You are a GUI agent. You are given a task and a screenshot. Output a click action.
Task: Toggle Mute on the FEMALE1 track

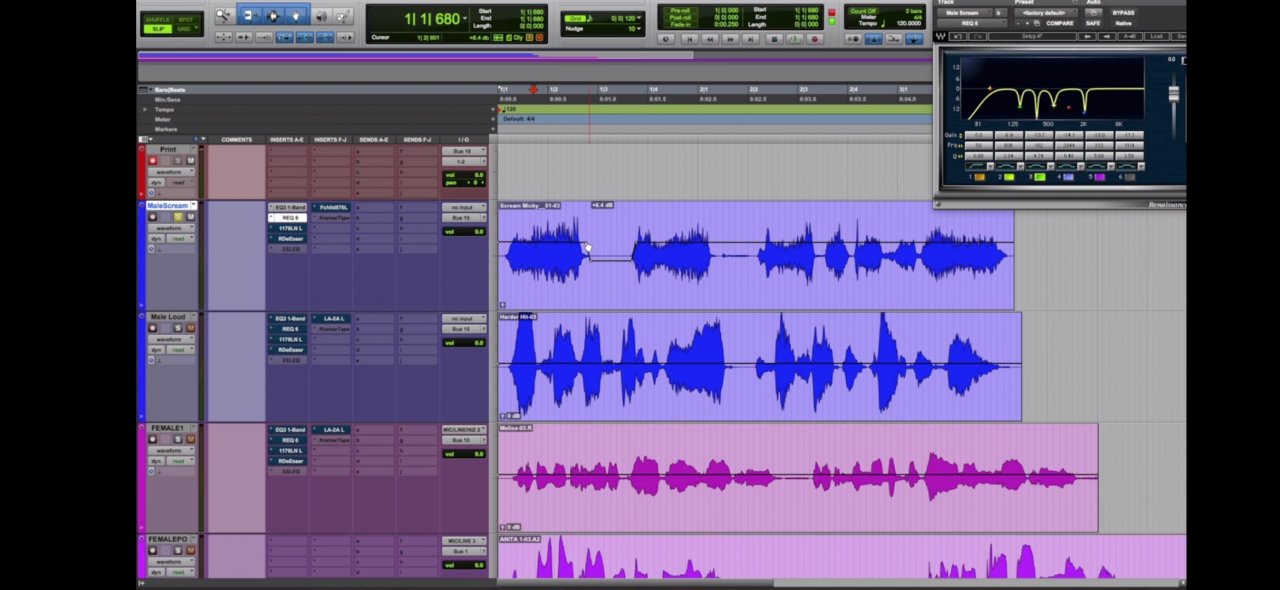(190, 439)
